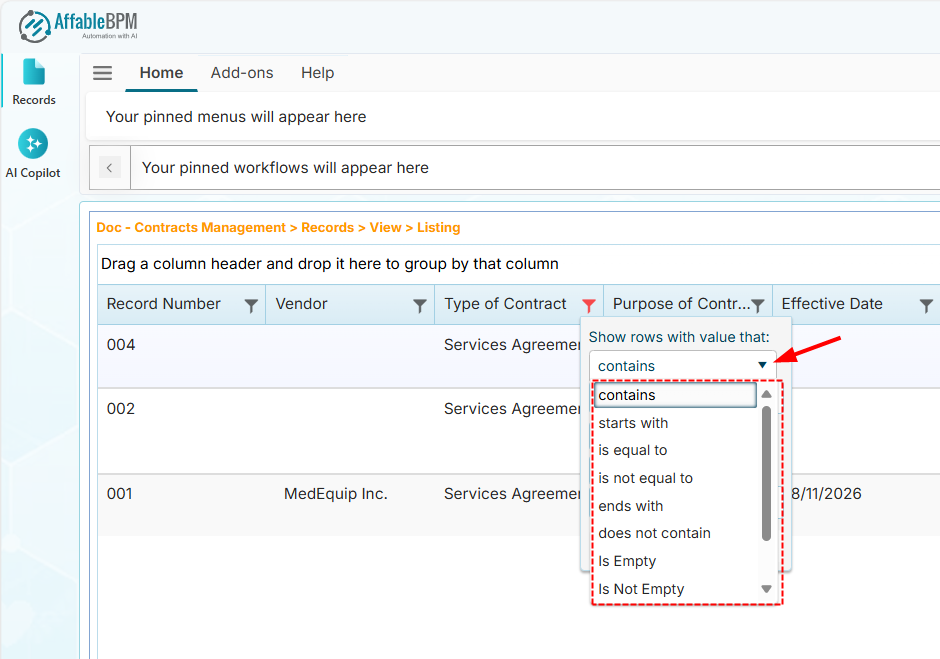Viewport: 940px width, 659px height.
Task: Open the Vendor column filter icon
Action: coord(420,306)
